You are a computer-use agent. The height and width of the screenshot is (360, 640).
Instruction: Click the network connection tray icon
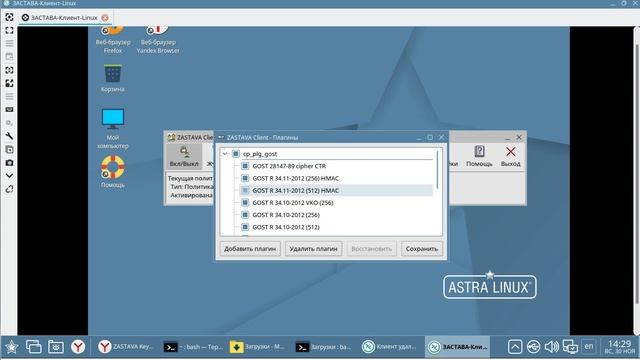coord(570,347)
